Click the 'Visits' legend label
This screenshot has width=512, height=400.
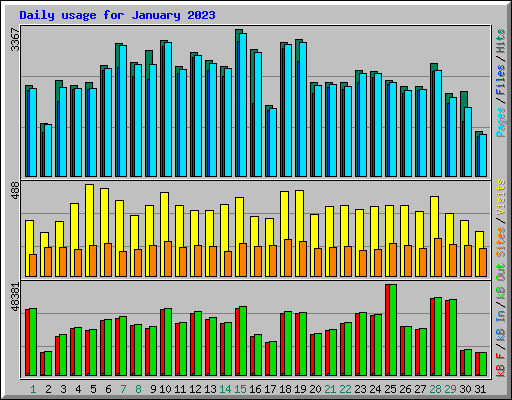(x=501, y=197)
